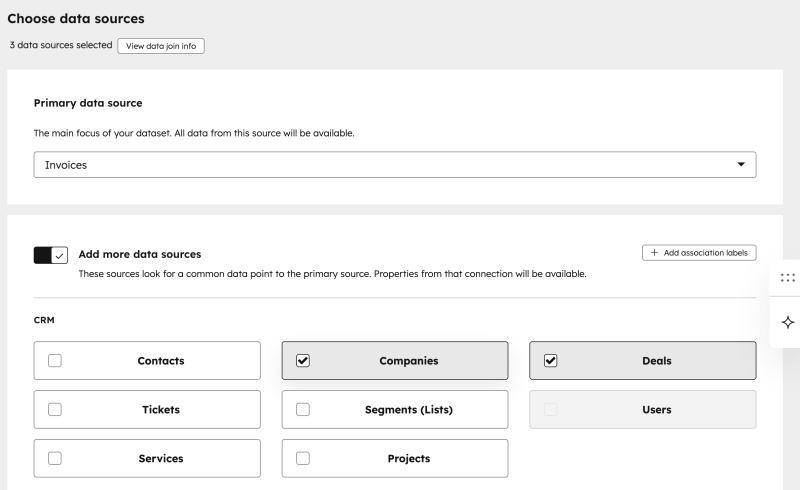The height and width of the screenshot is (490, 800).
Task: Turn off Add more data sources toggle
Action: tap(51, 255)
